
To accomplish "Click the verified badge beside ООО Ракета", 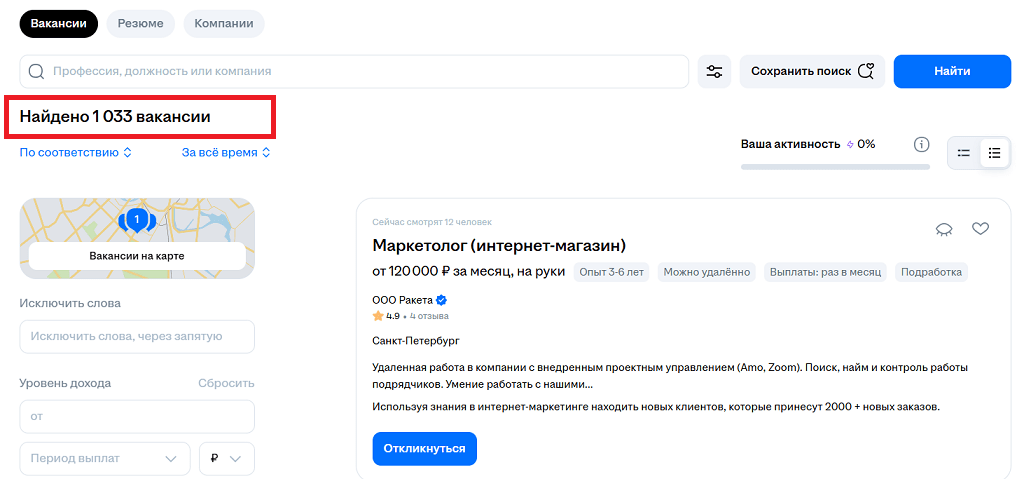I will click(x=441, y=300).
